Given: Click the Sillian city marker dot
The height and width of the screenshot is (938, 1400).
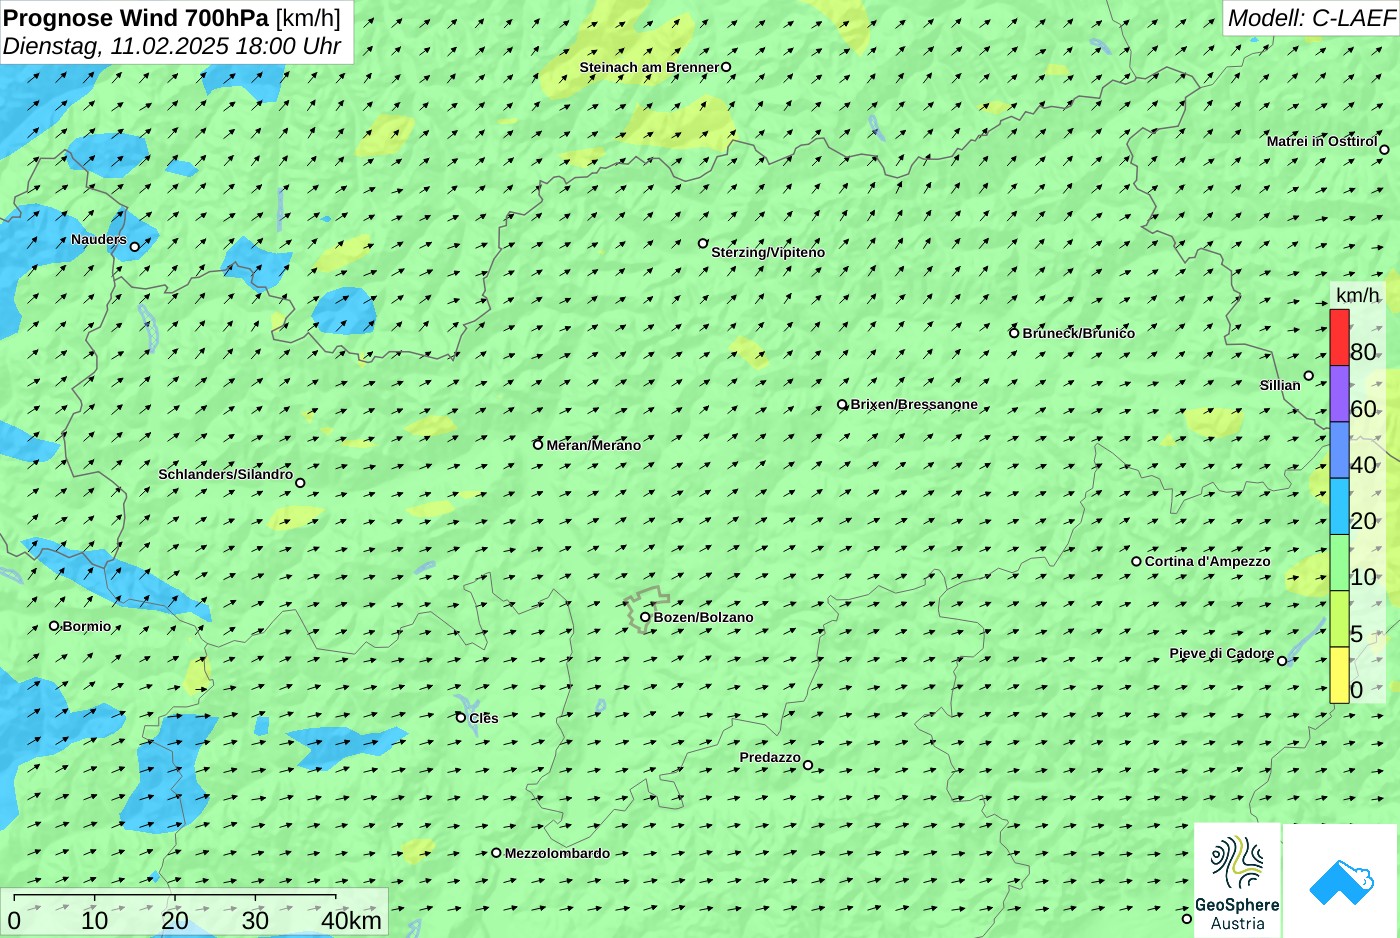Looking at the screenshot, I should [1308, 376].
